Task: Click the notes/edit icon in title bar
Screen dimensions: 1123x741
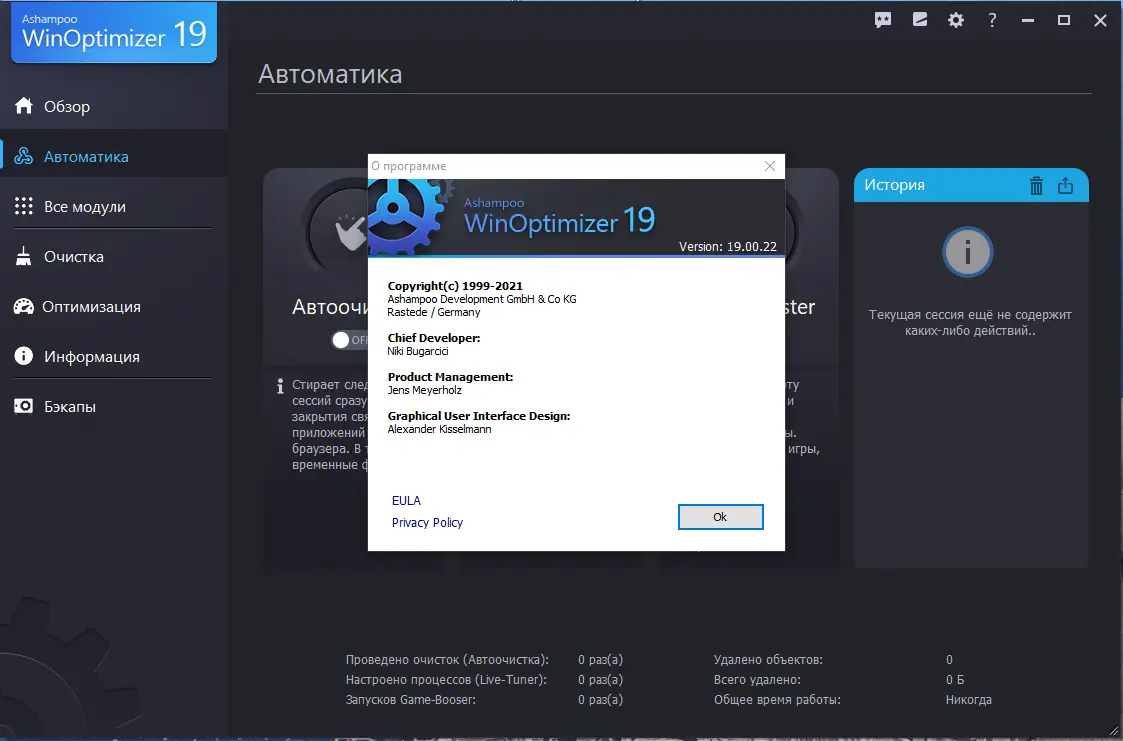Action: pos(920,20)
